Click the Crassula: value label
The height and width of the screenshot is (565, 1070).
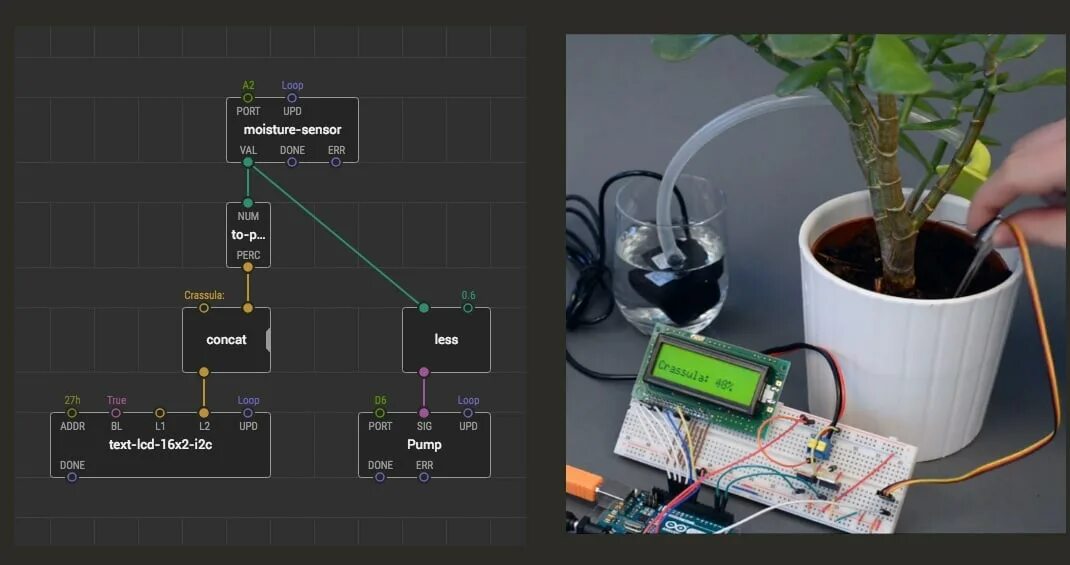pos(204,295)
